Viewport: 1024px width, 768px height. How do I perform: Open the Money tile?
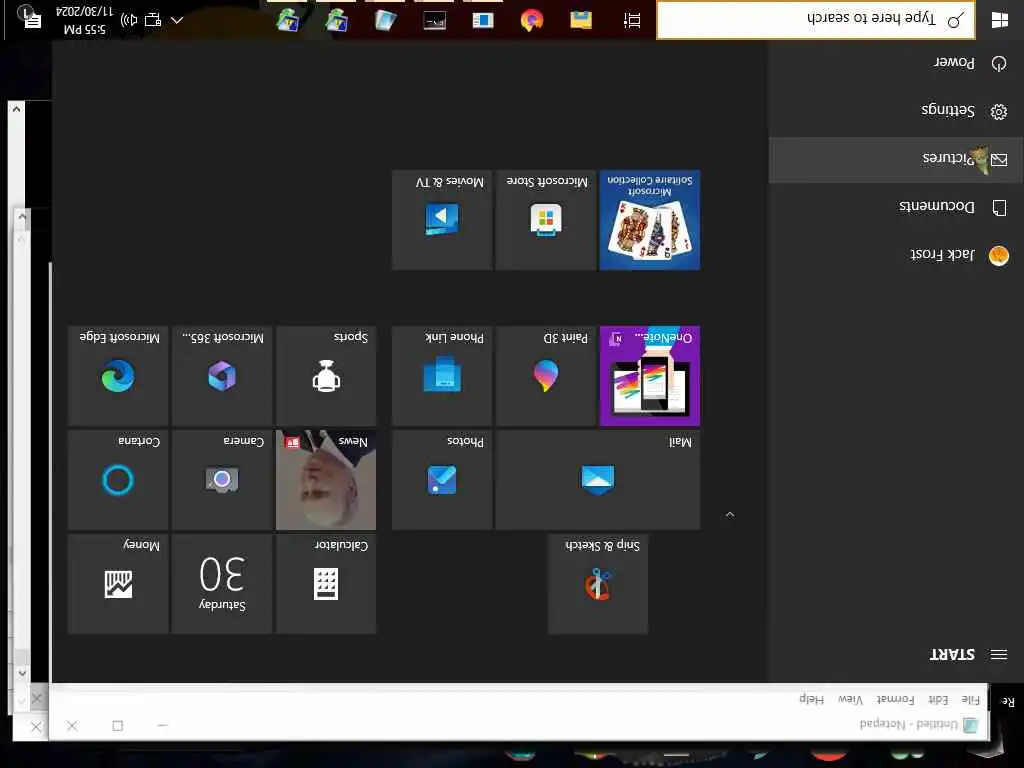click(x=118, y=583)
